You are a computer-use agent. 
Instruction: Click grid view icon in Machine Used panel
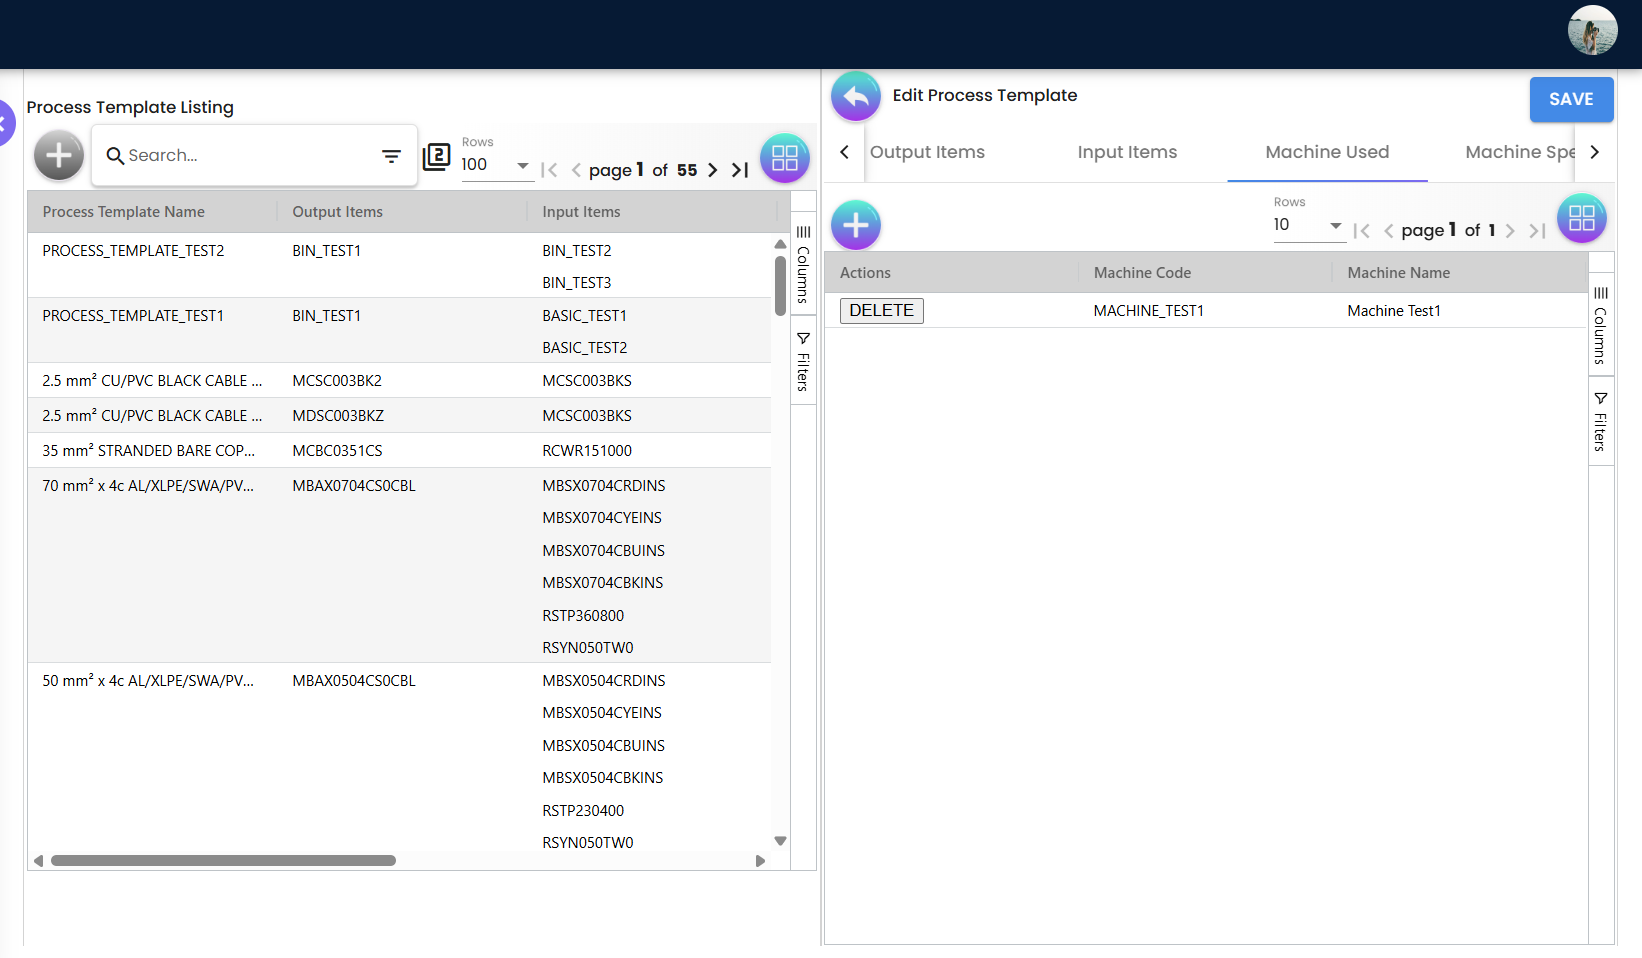[x=1581, y=218]
